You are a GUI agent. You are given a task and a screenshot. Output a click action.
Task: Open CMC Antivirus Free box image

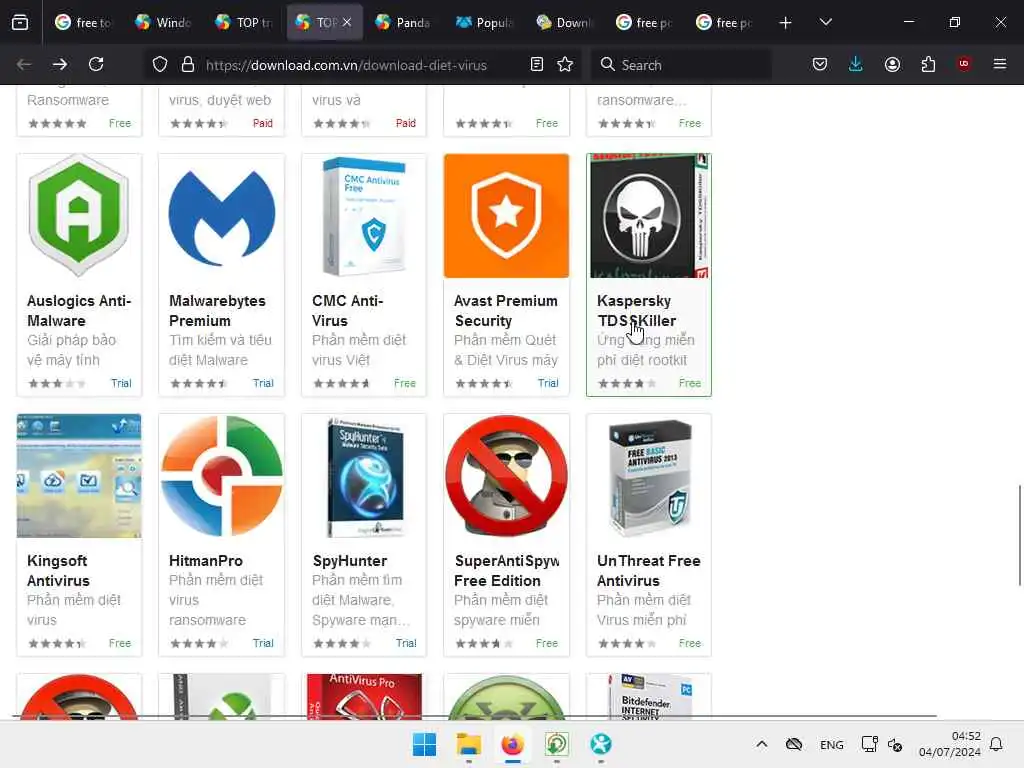(x=364, y=216)
